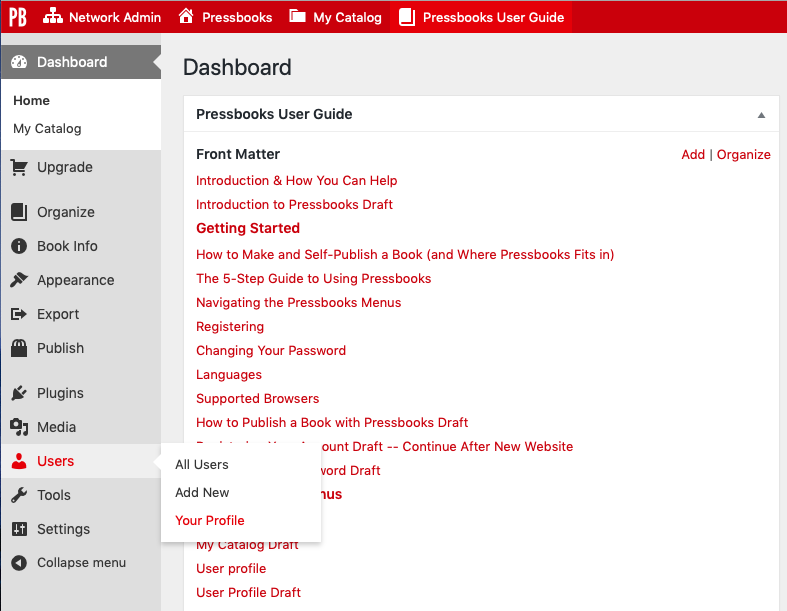787x611 pixels.
Task: Open My Catalog under Dashboard submenu
Action: [x=47, y=129]
